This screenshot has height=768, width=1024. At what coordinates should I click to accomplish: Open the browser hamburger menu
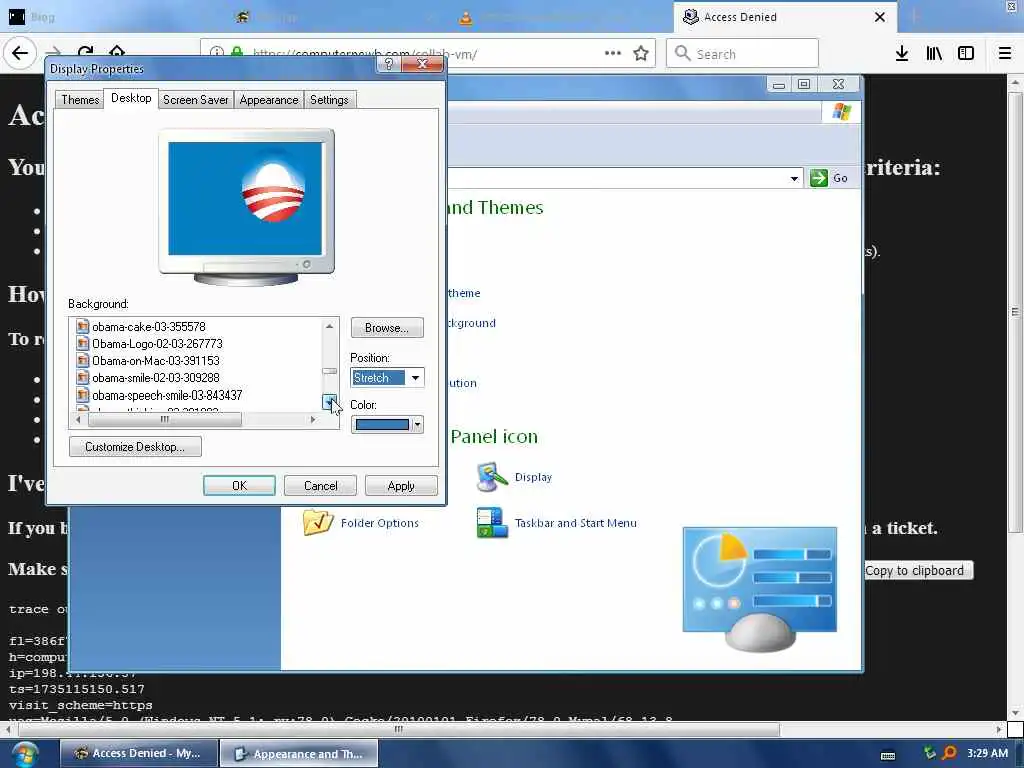1004,54
